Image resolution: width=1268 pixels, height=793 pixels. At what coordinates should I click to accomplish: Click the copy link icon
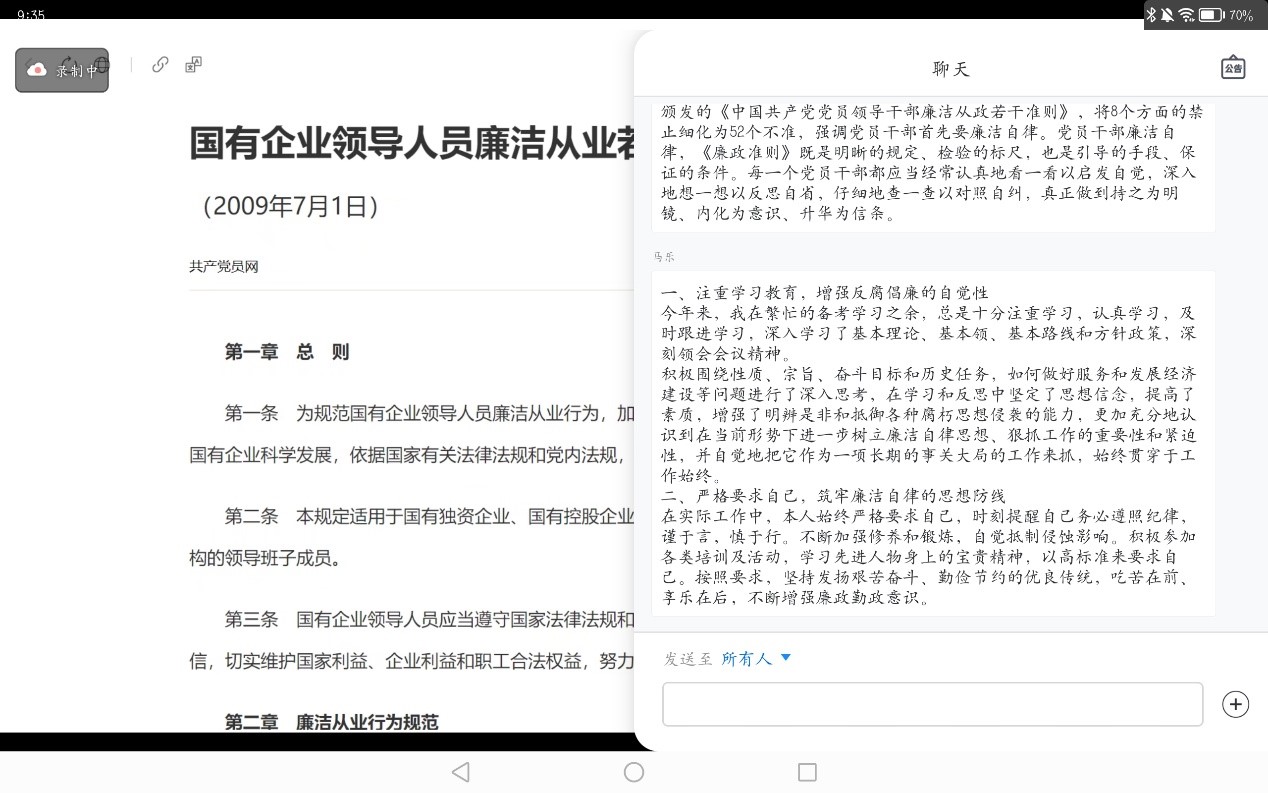point(160,65)
